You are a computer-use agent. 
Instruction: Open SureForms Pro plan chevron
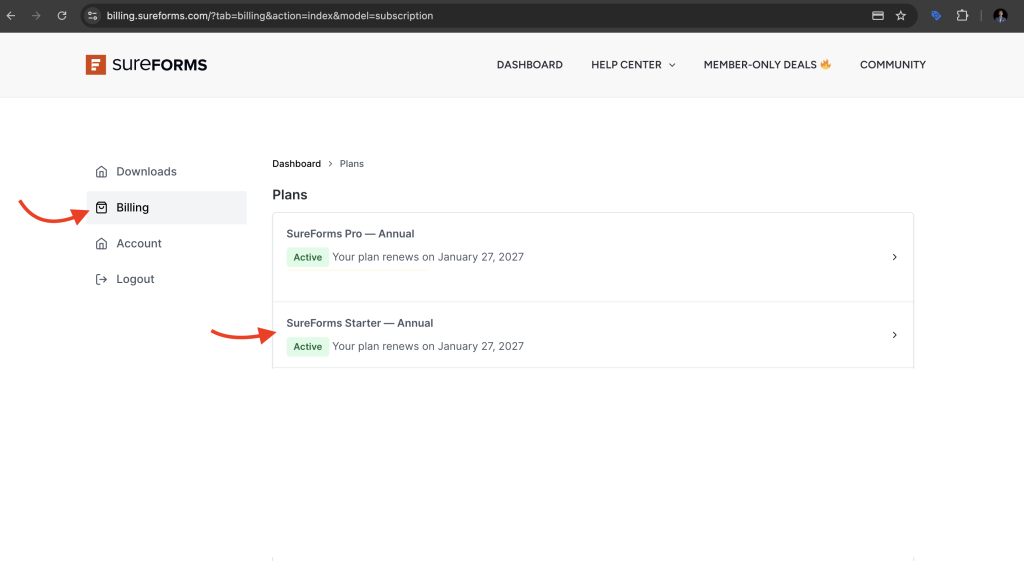895,257
